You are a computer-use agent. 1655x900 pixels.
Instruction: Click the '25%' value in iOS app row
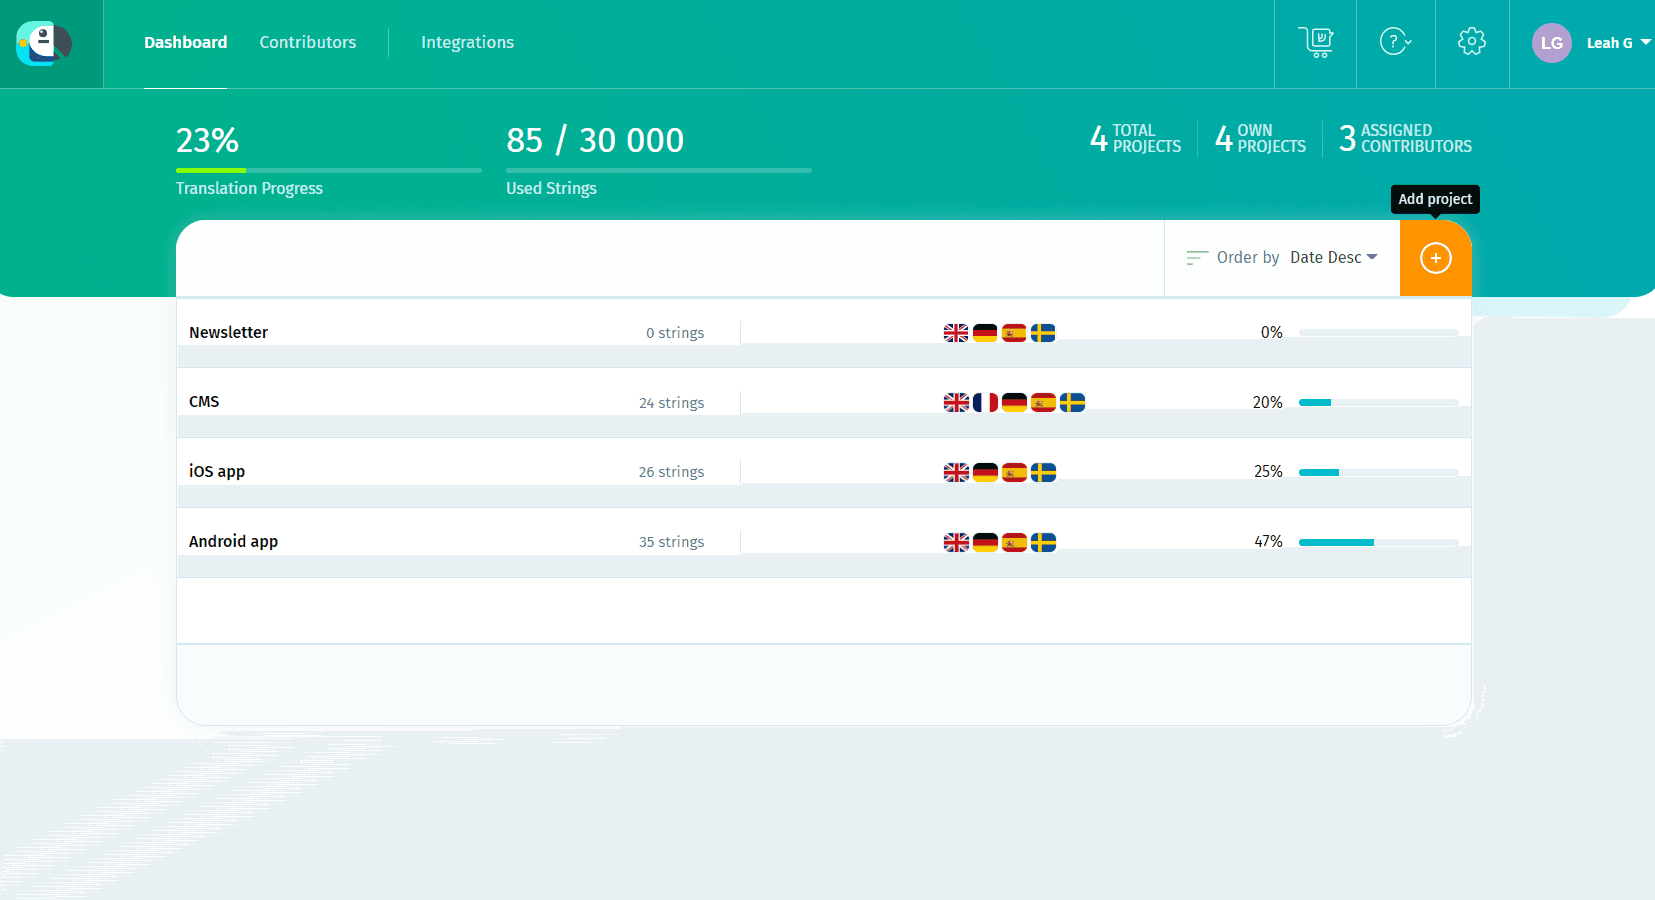pos(1269,471)
